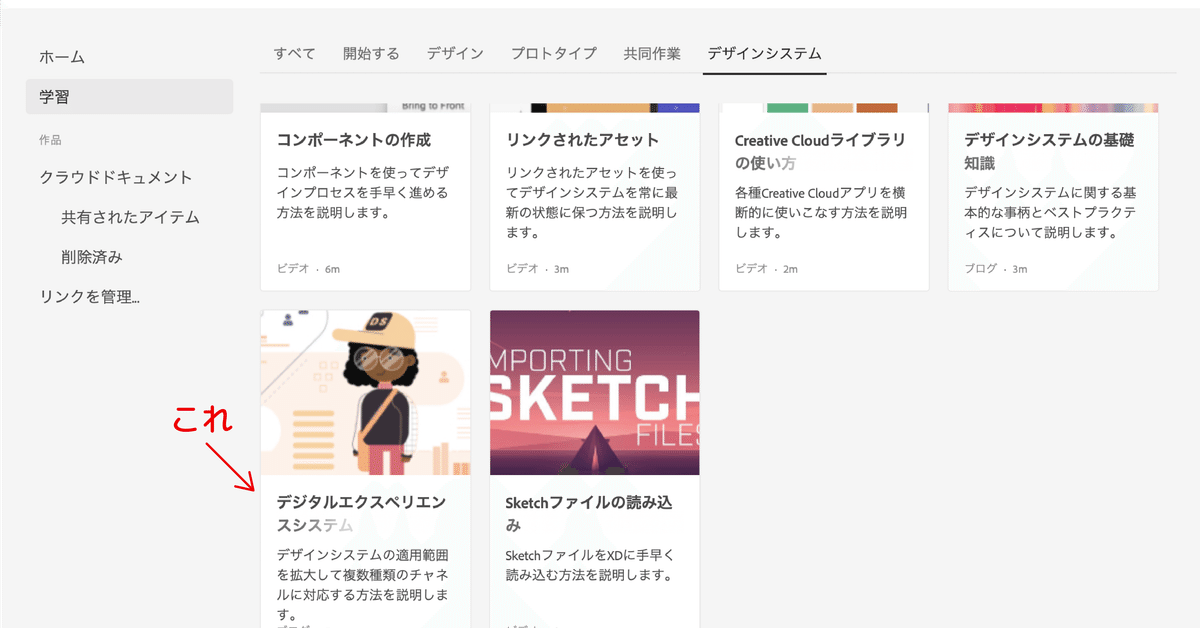Click デザインシステムの基礎知識 description text
The height and width of the screenshot is (628, 1200).
pyautogui.click(x=1050, y=212)
